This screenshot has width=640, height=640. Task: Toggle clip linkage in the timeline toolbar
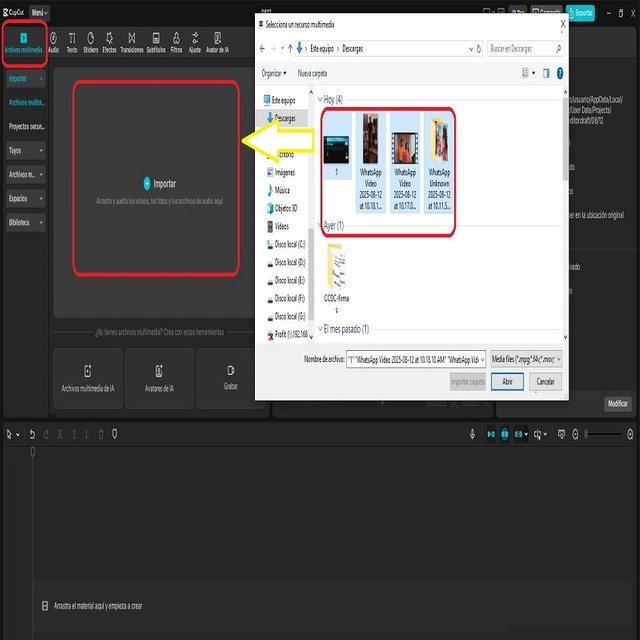tap(520, 434)
